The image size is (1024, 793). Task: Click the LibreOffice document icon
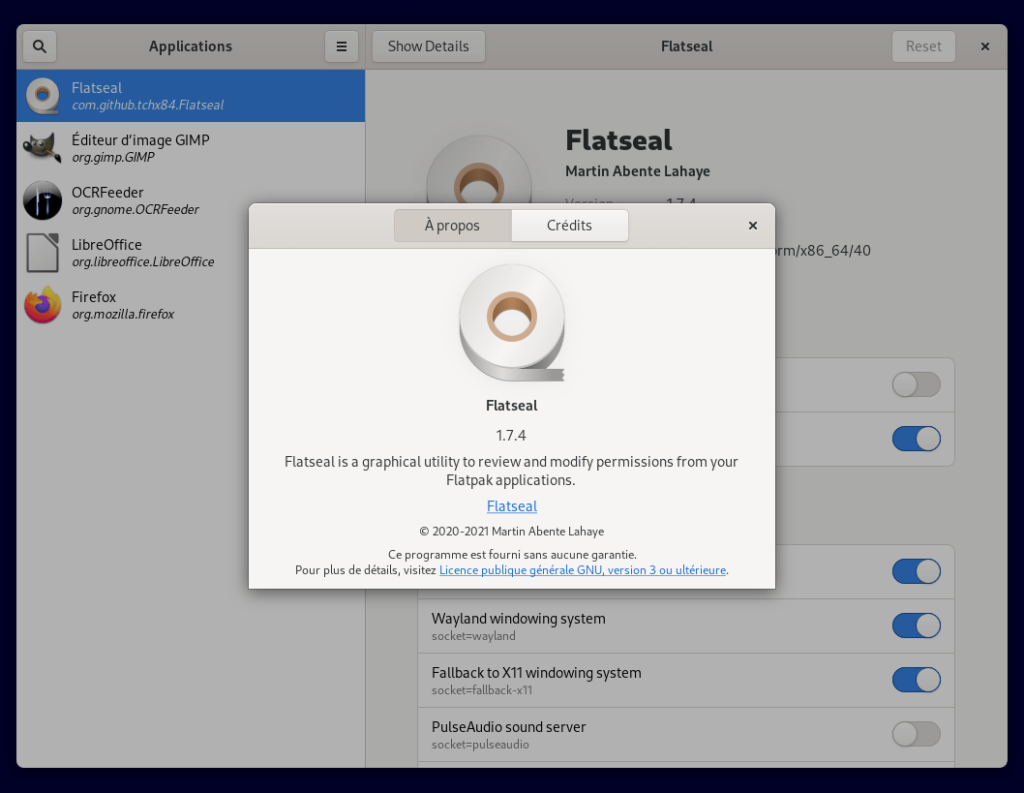point(42,253)
